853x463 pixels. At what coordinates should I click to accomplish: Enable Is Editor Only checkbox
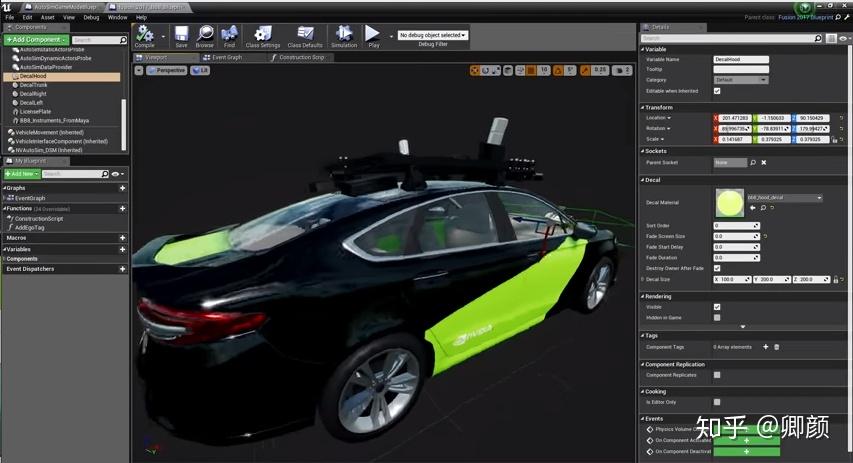(x=717, y=402)
